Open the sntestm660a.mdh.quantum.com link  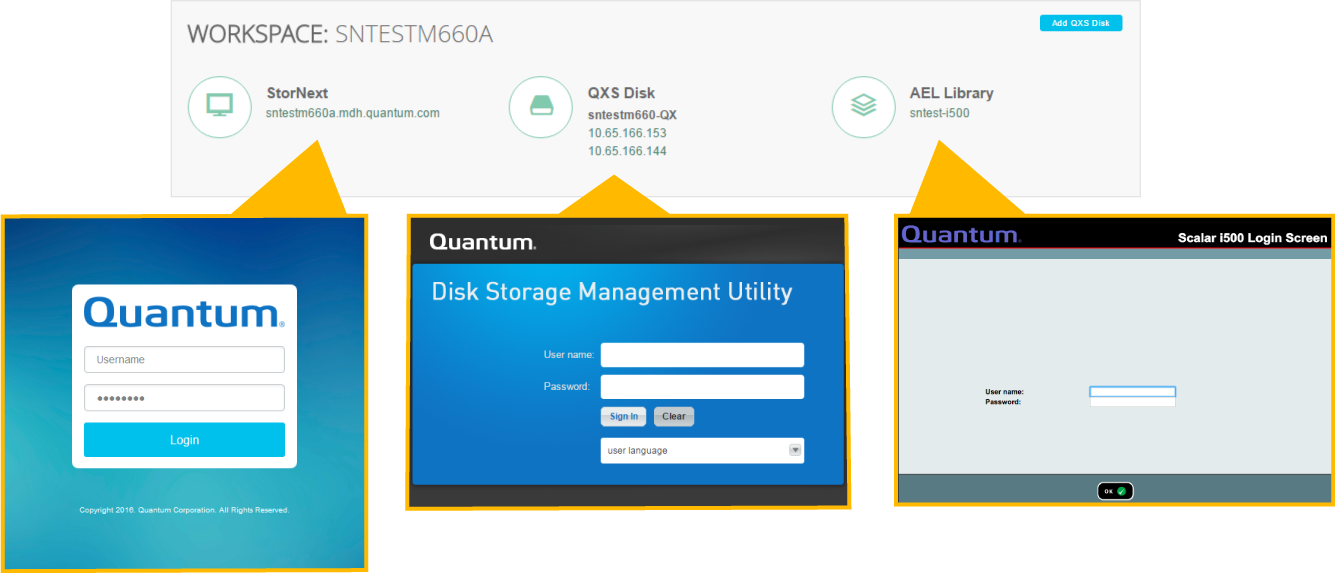353,113
